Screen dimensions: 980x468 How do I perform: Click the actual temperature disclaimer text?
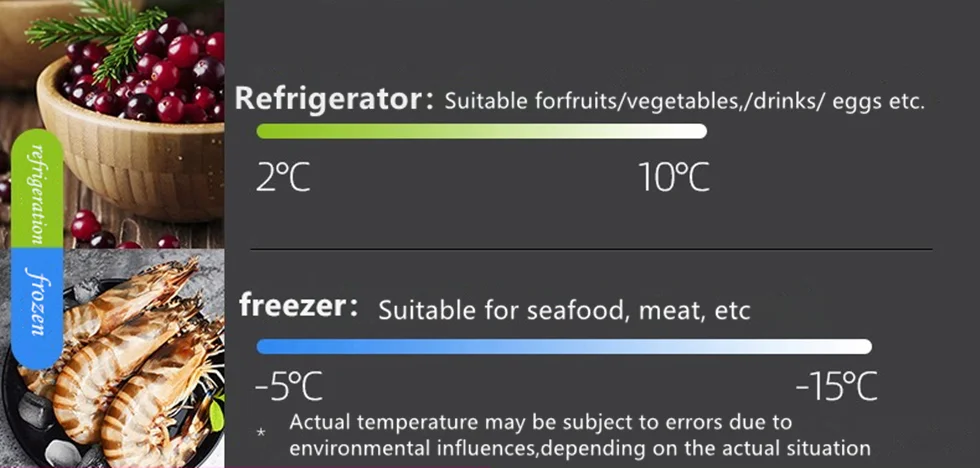click(x=580, y=435)
